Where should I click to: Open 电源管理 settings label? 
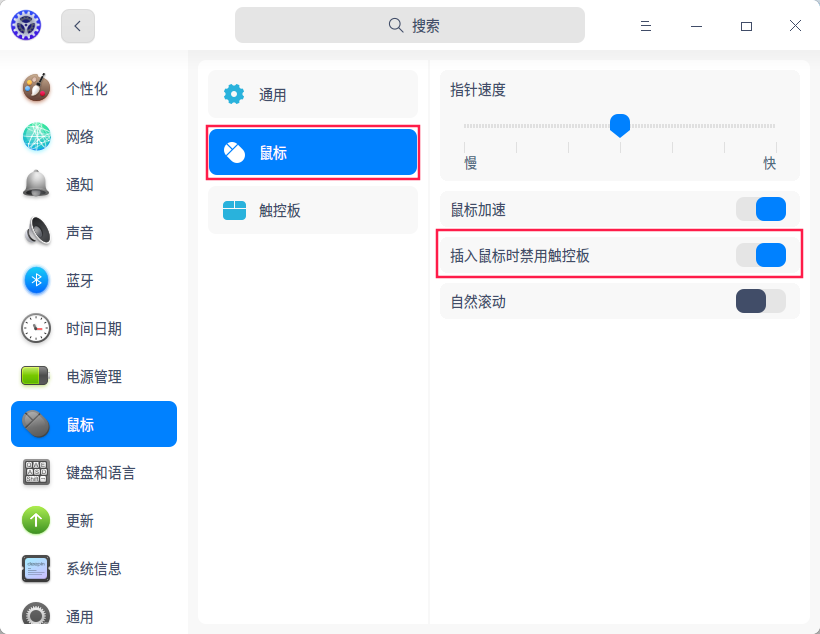94,377
